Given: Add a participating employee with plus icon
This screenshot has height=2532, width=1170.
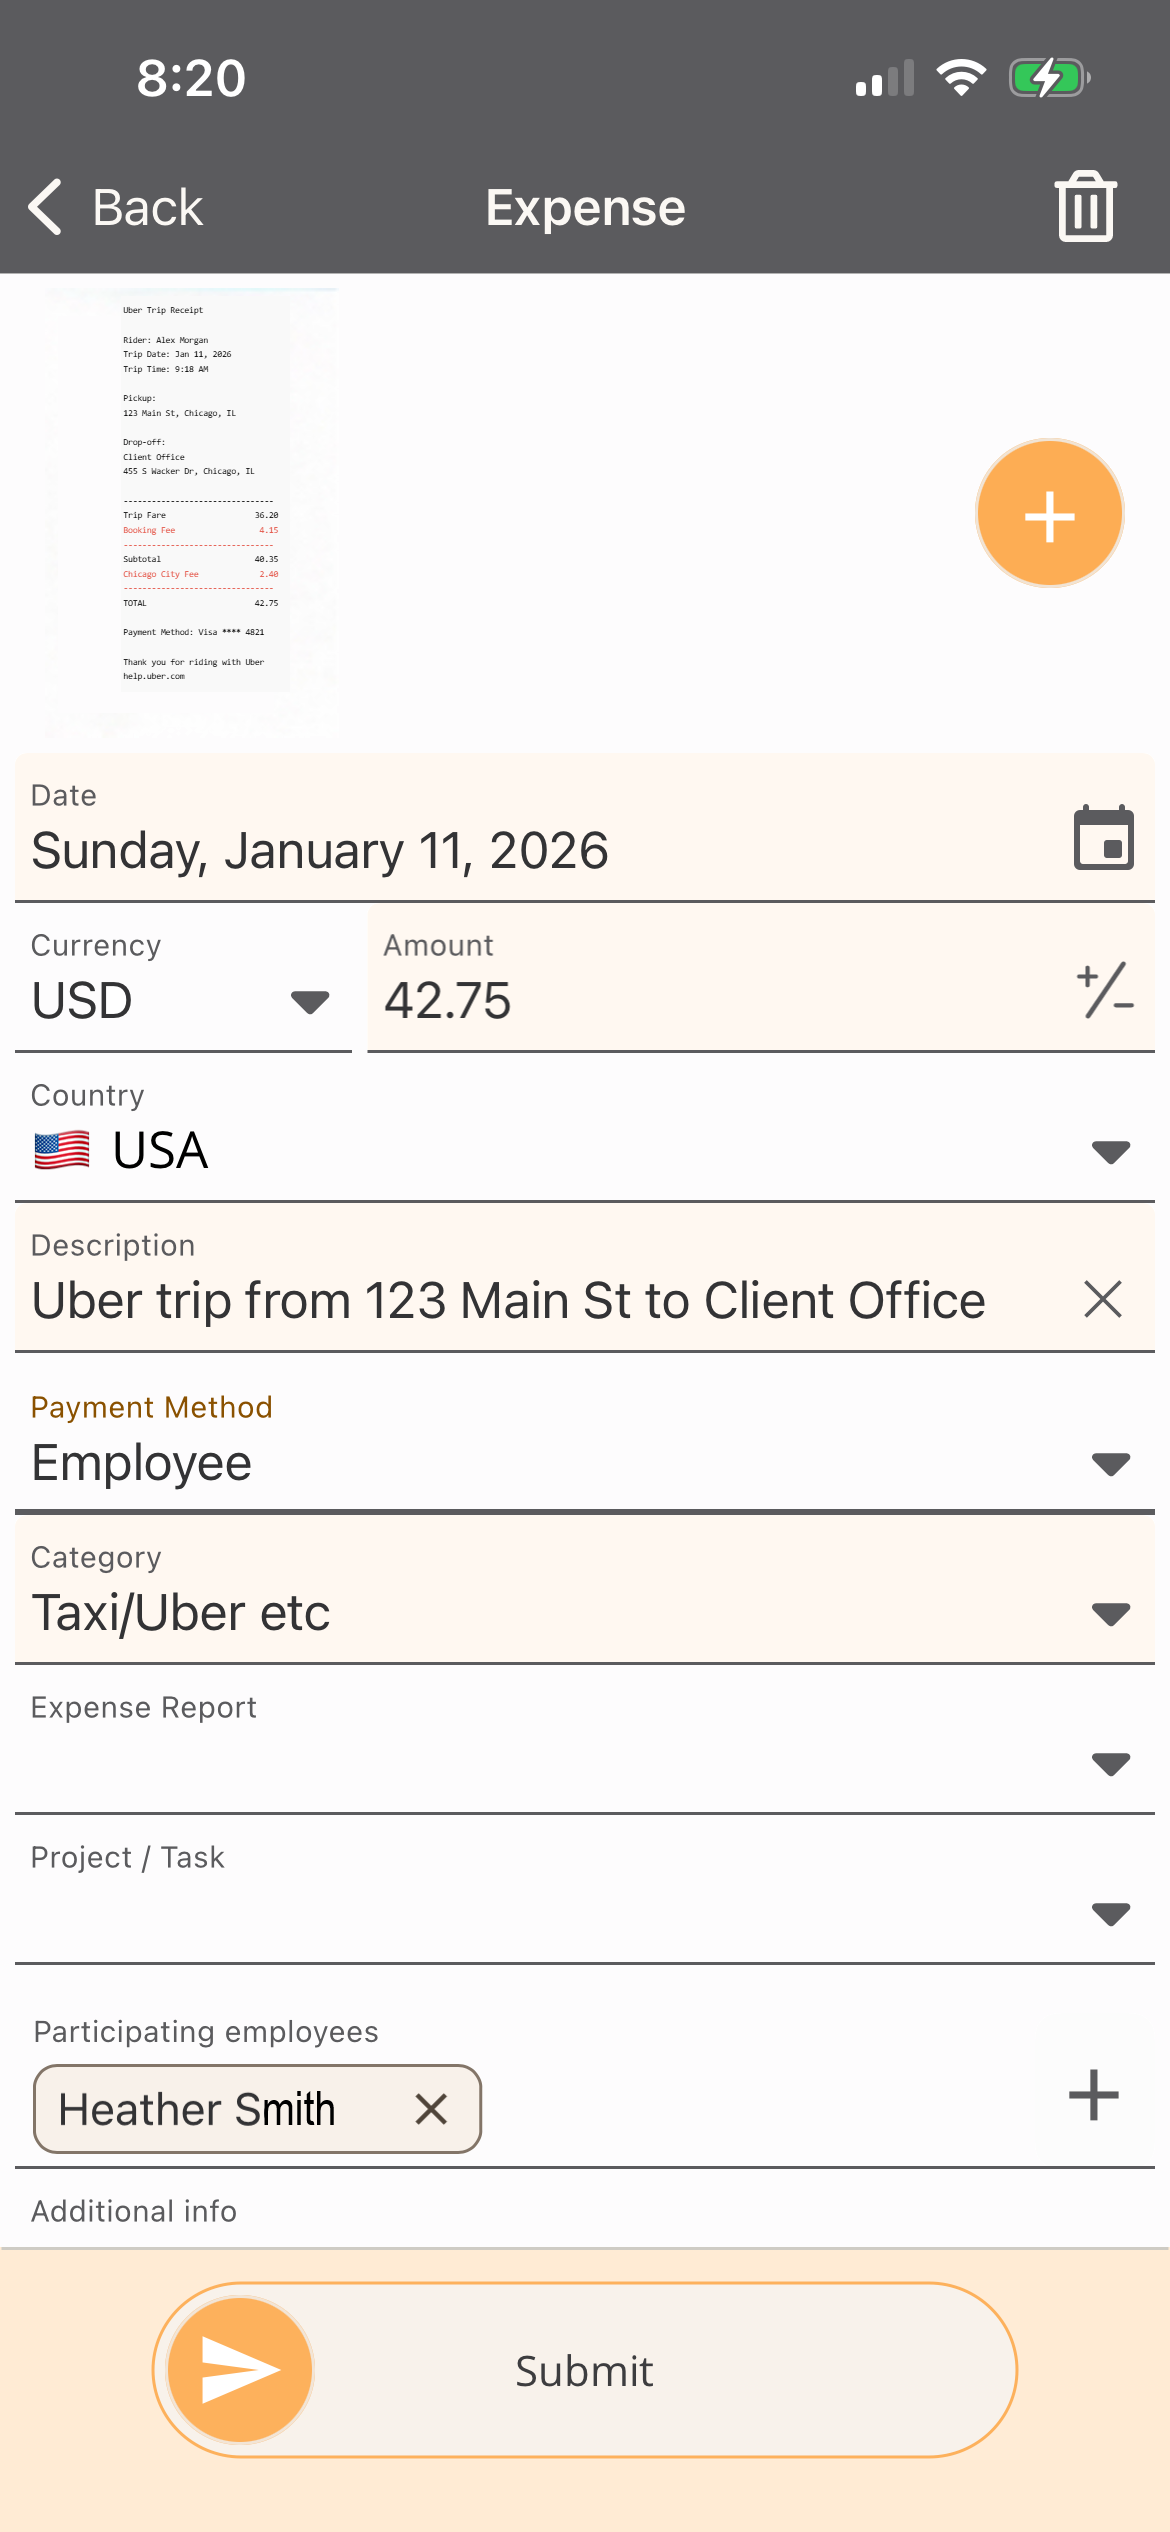Looking at the screenshot, I should point(1093,2095).
